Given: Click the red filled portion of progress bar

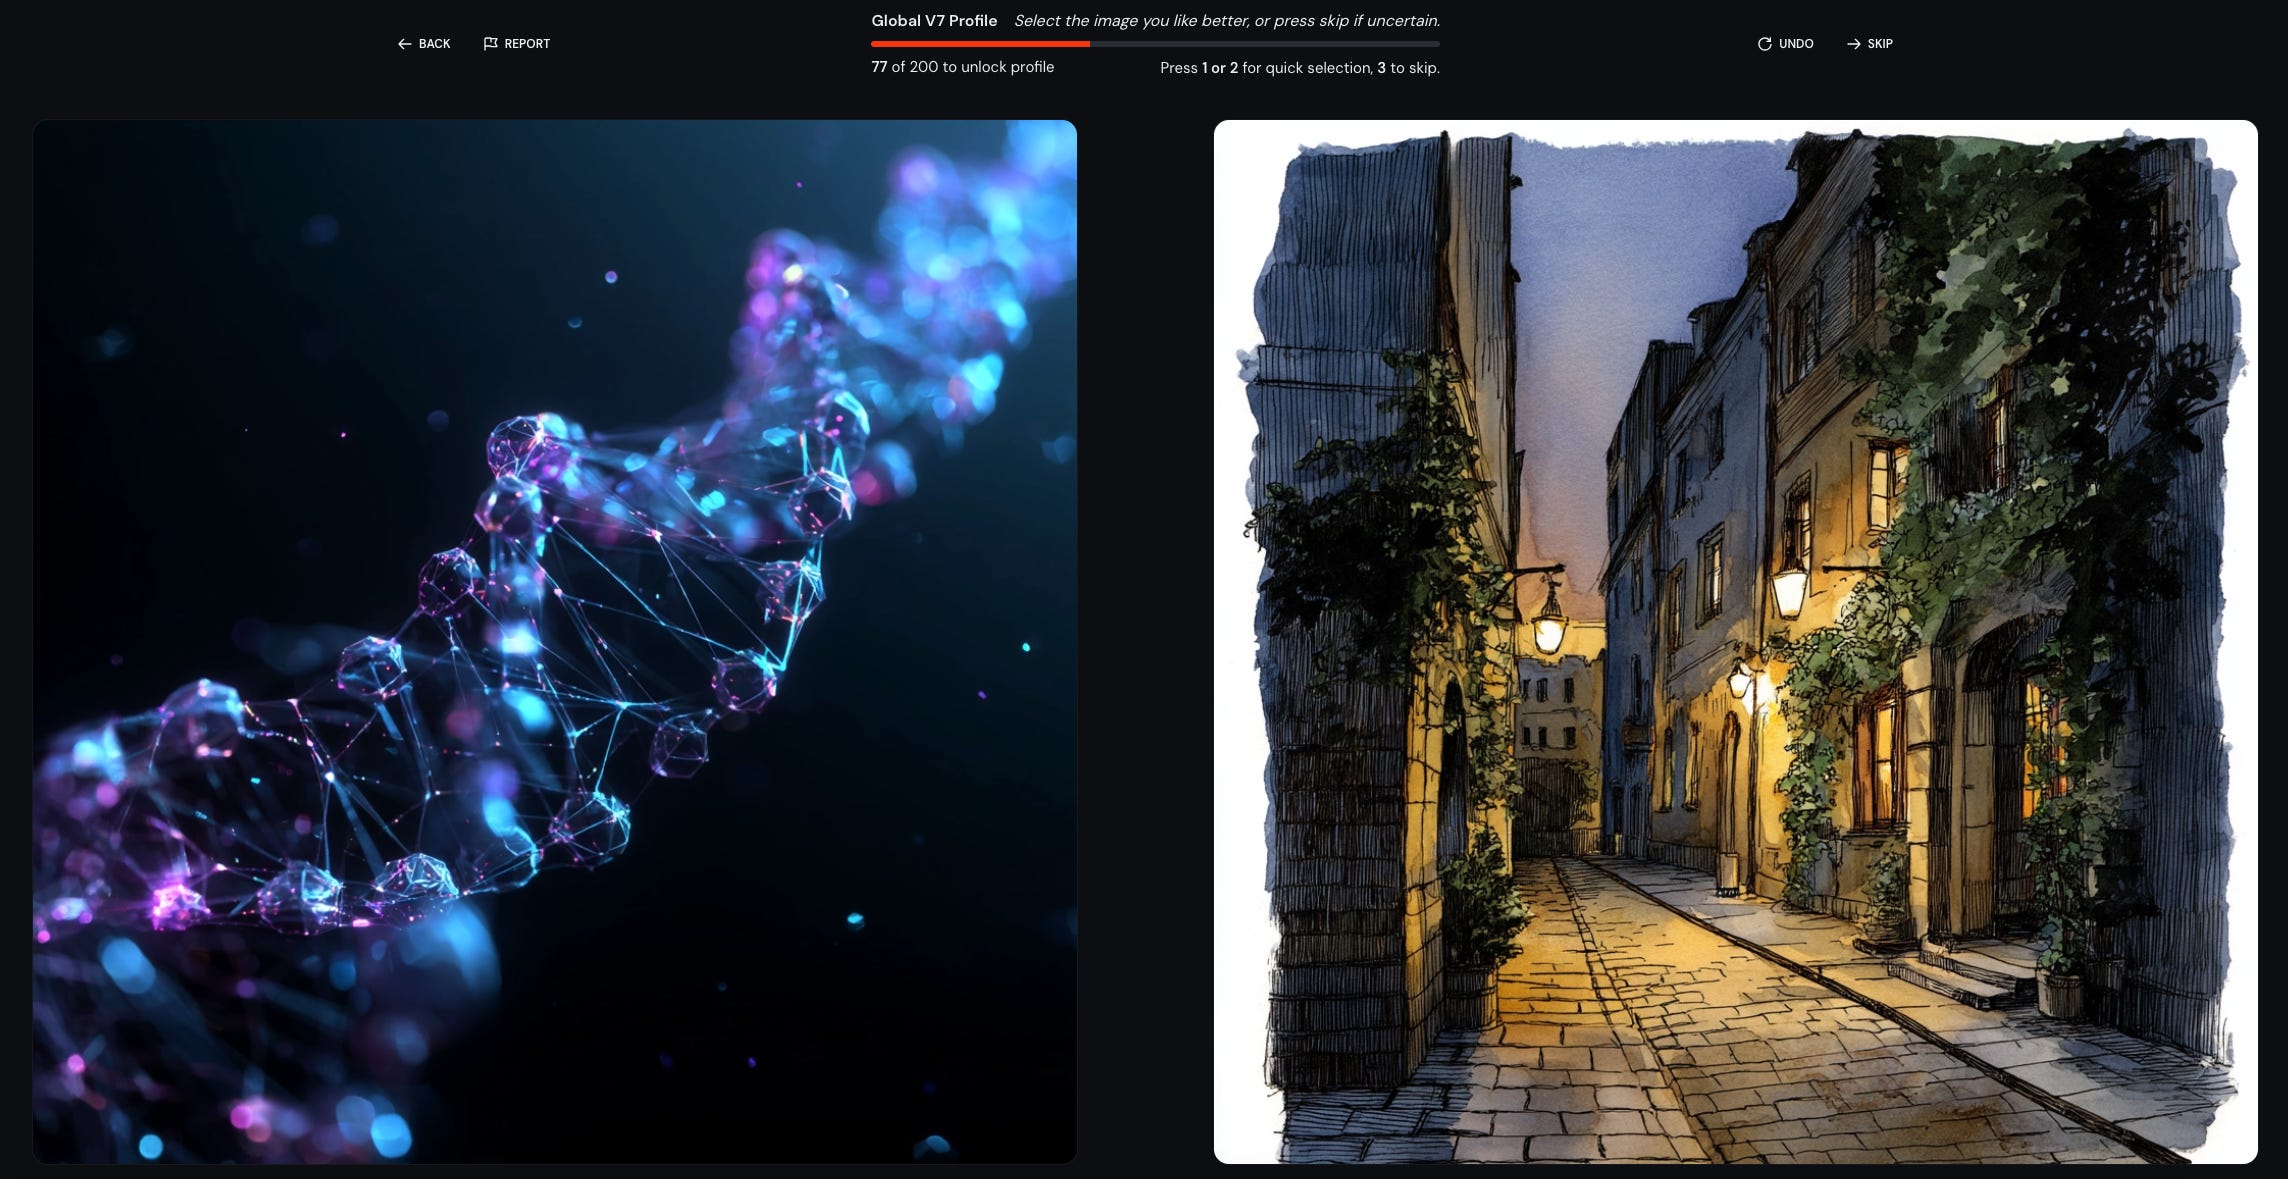Looking at the screenshot, I should coord(980,44).
